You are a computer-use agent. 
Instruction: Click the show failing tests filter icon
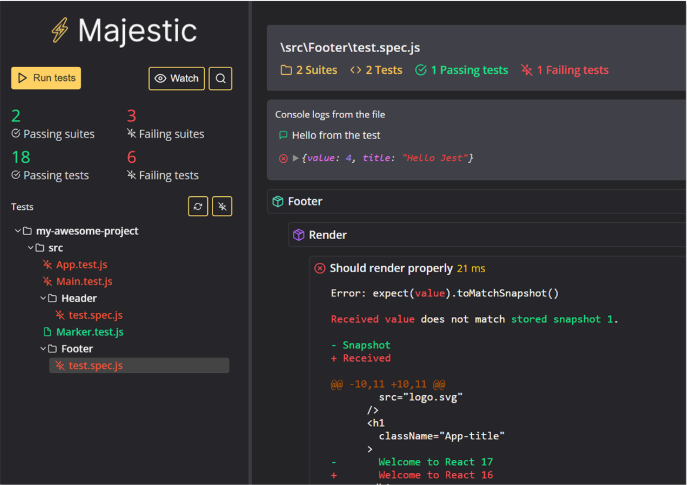[x=222, y=206]
